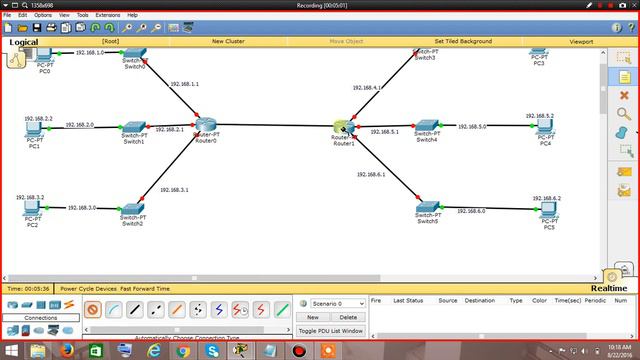Choose the Phone cable icon
The image size is (640, 360).
[x=198, y=310]
